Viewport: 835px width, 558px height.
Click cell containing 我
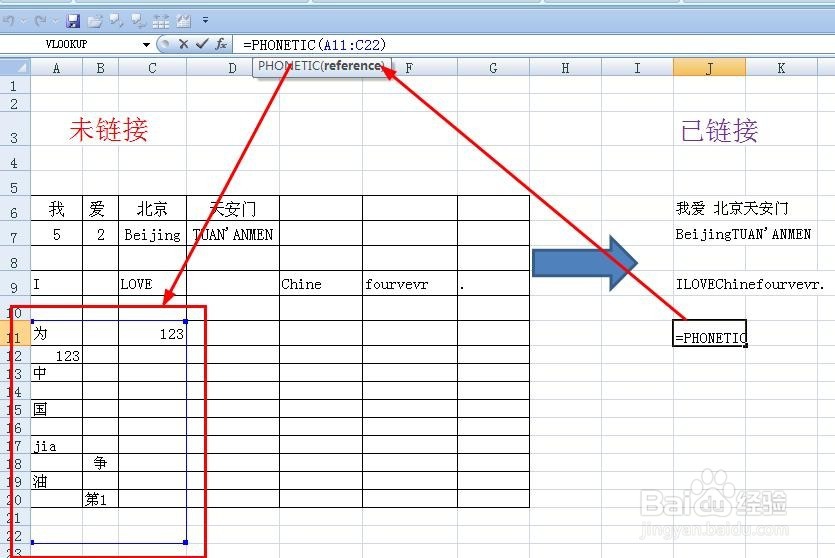(56, 208)
